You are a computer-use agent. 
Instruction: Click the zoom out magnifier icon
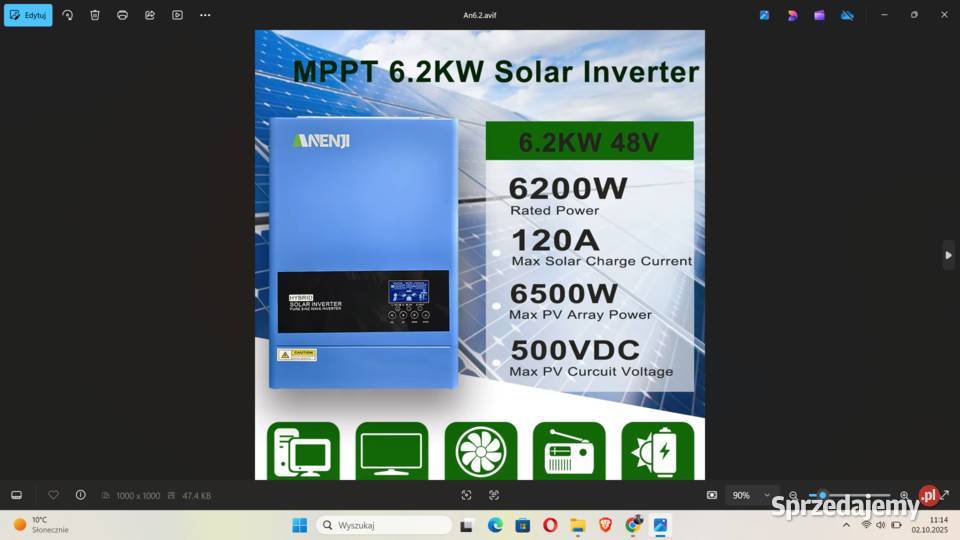(x=793, y=495)
